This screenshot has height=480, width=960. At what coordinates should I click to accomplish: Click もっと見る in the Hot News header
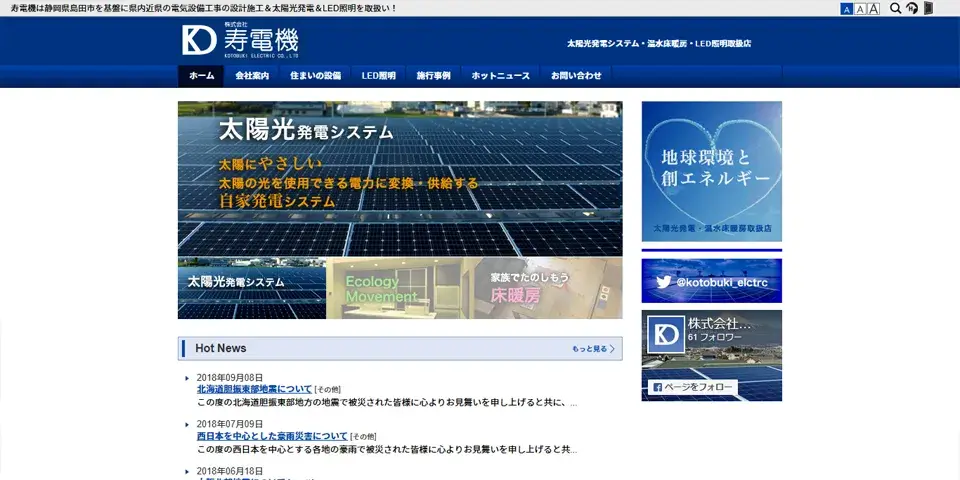pyautogui.click(x=593, y=348)
